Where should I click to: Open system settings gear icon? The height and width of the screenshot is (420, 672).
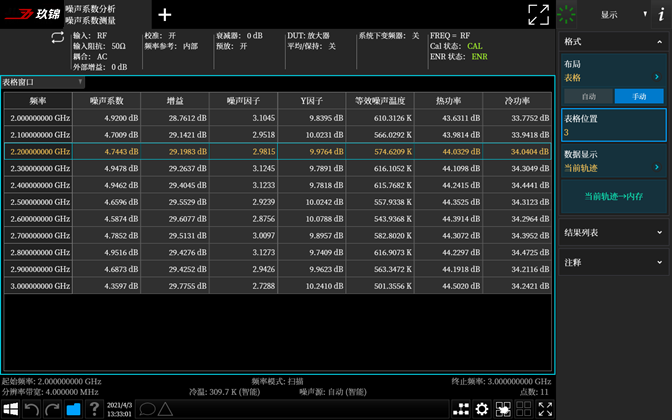click(x=482, y=409)
